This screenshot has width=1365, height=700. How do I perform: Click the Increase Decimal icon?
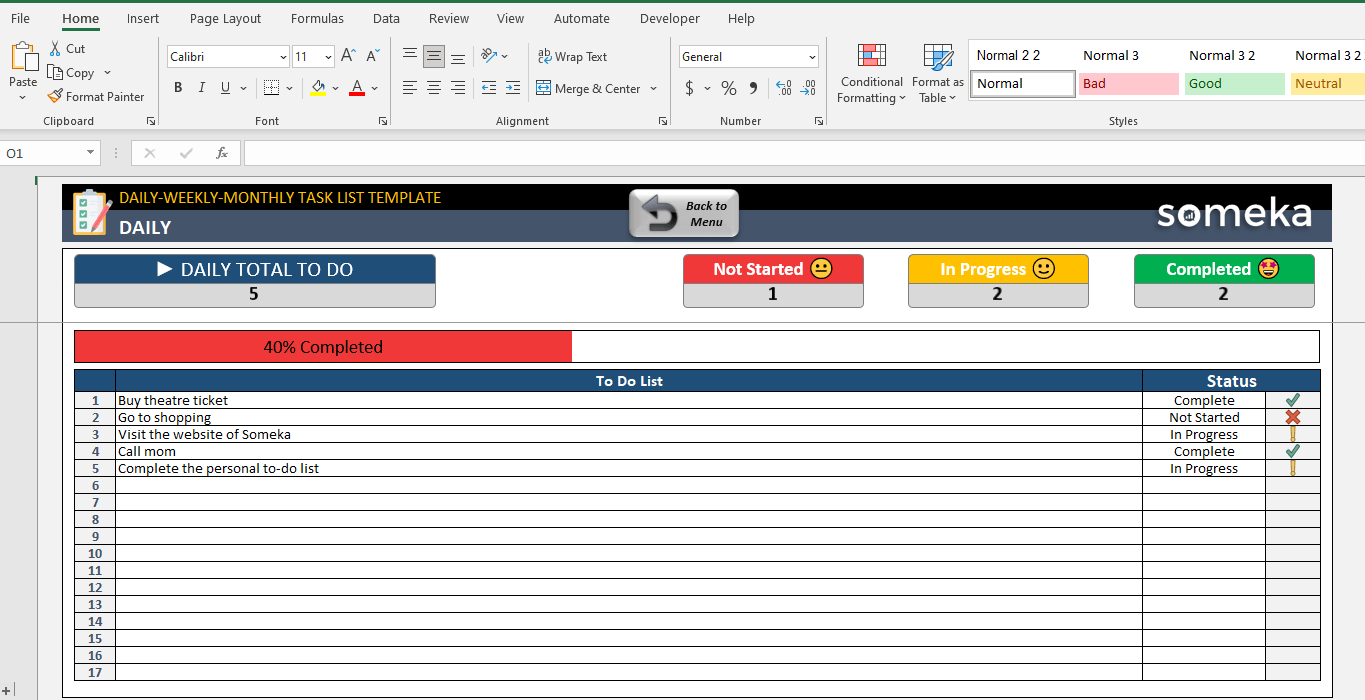pyautogui.click(x=783, y=88)
